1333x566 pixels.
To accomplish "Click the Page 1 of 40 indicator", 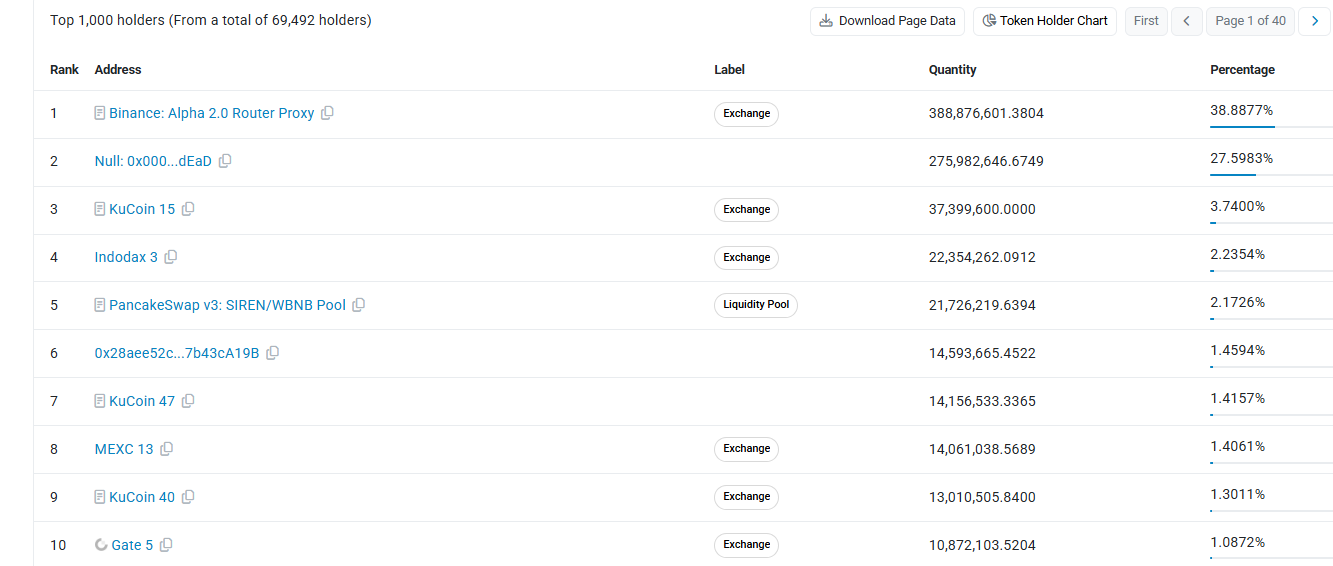I will [x=1250, y=21].
